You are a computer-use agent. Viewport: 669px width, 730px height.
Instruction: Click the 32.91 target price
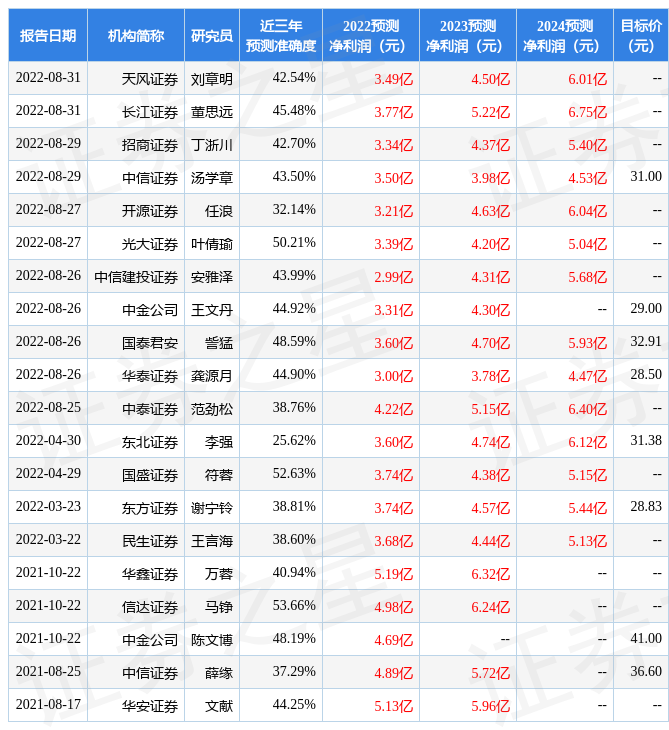coord(646,342)
